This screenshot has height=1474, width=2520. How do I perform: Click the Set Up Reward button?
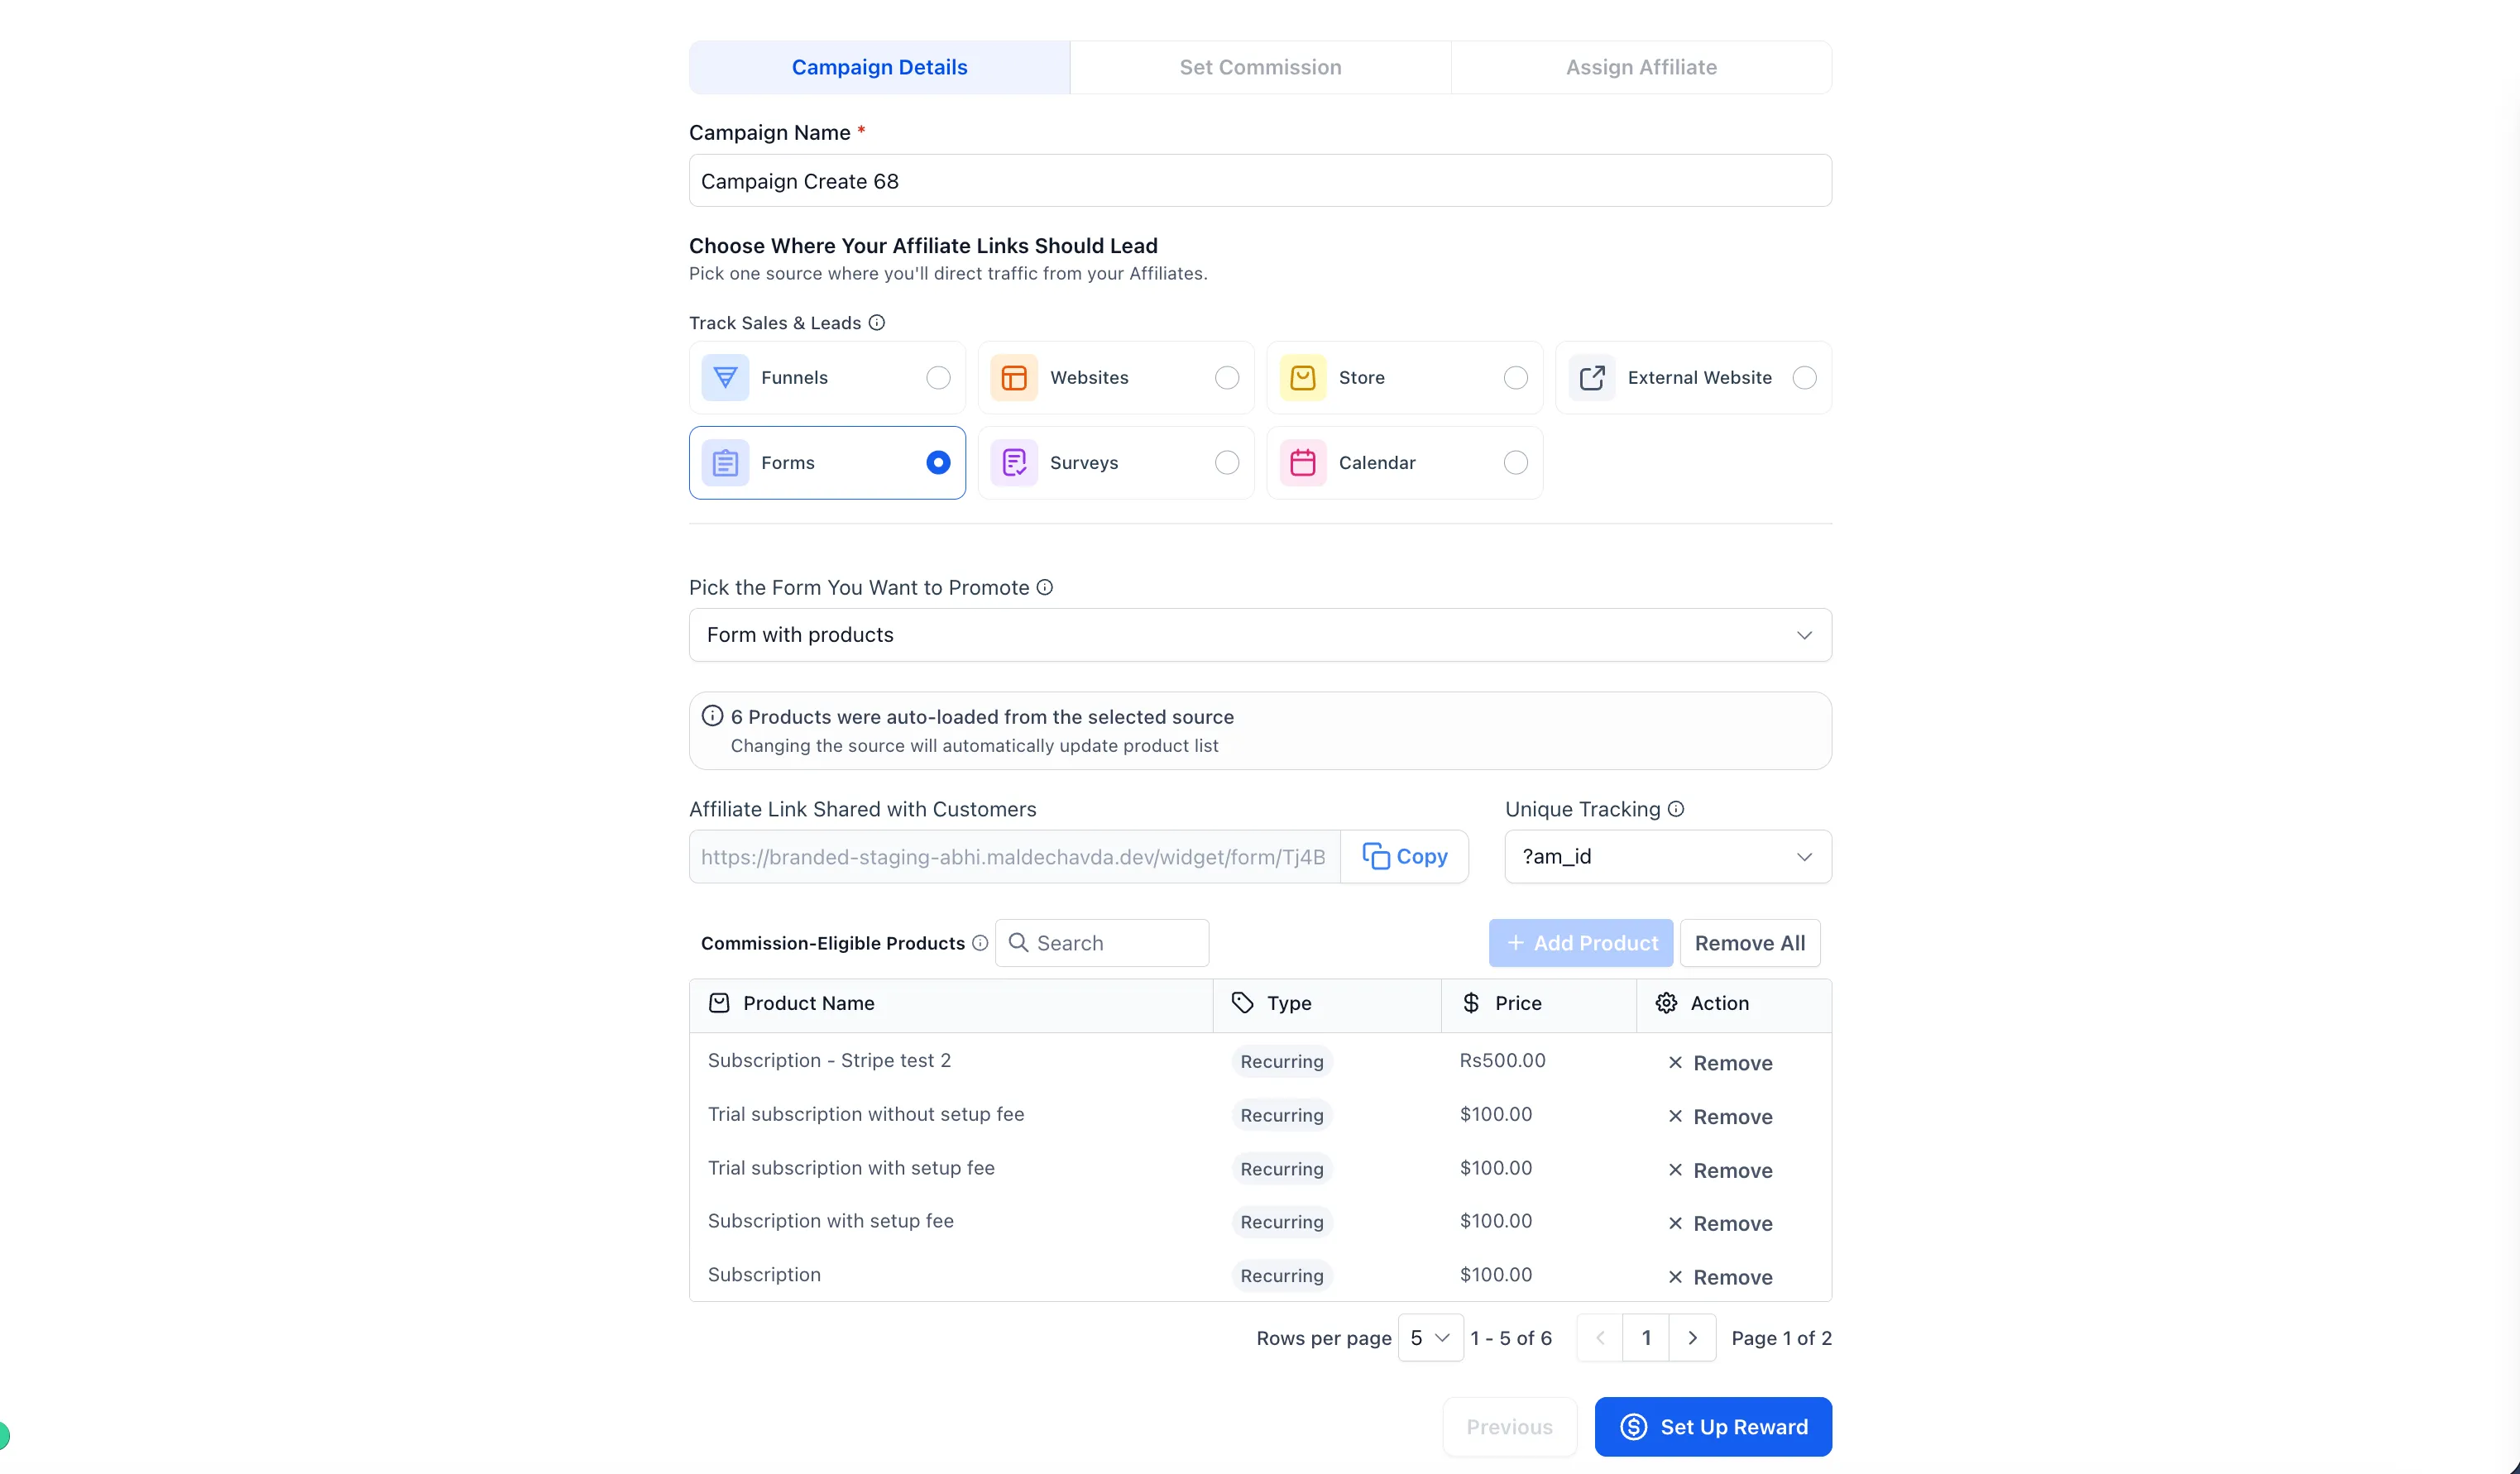[x=1713, y=1426]
